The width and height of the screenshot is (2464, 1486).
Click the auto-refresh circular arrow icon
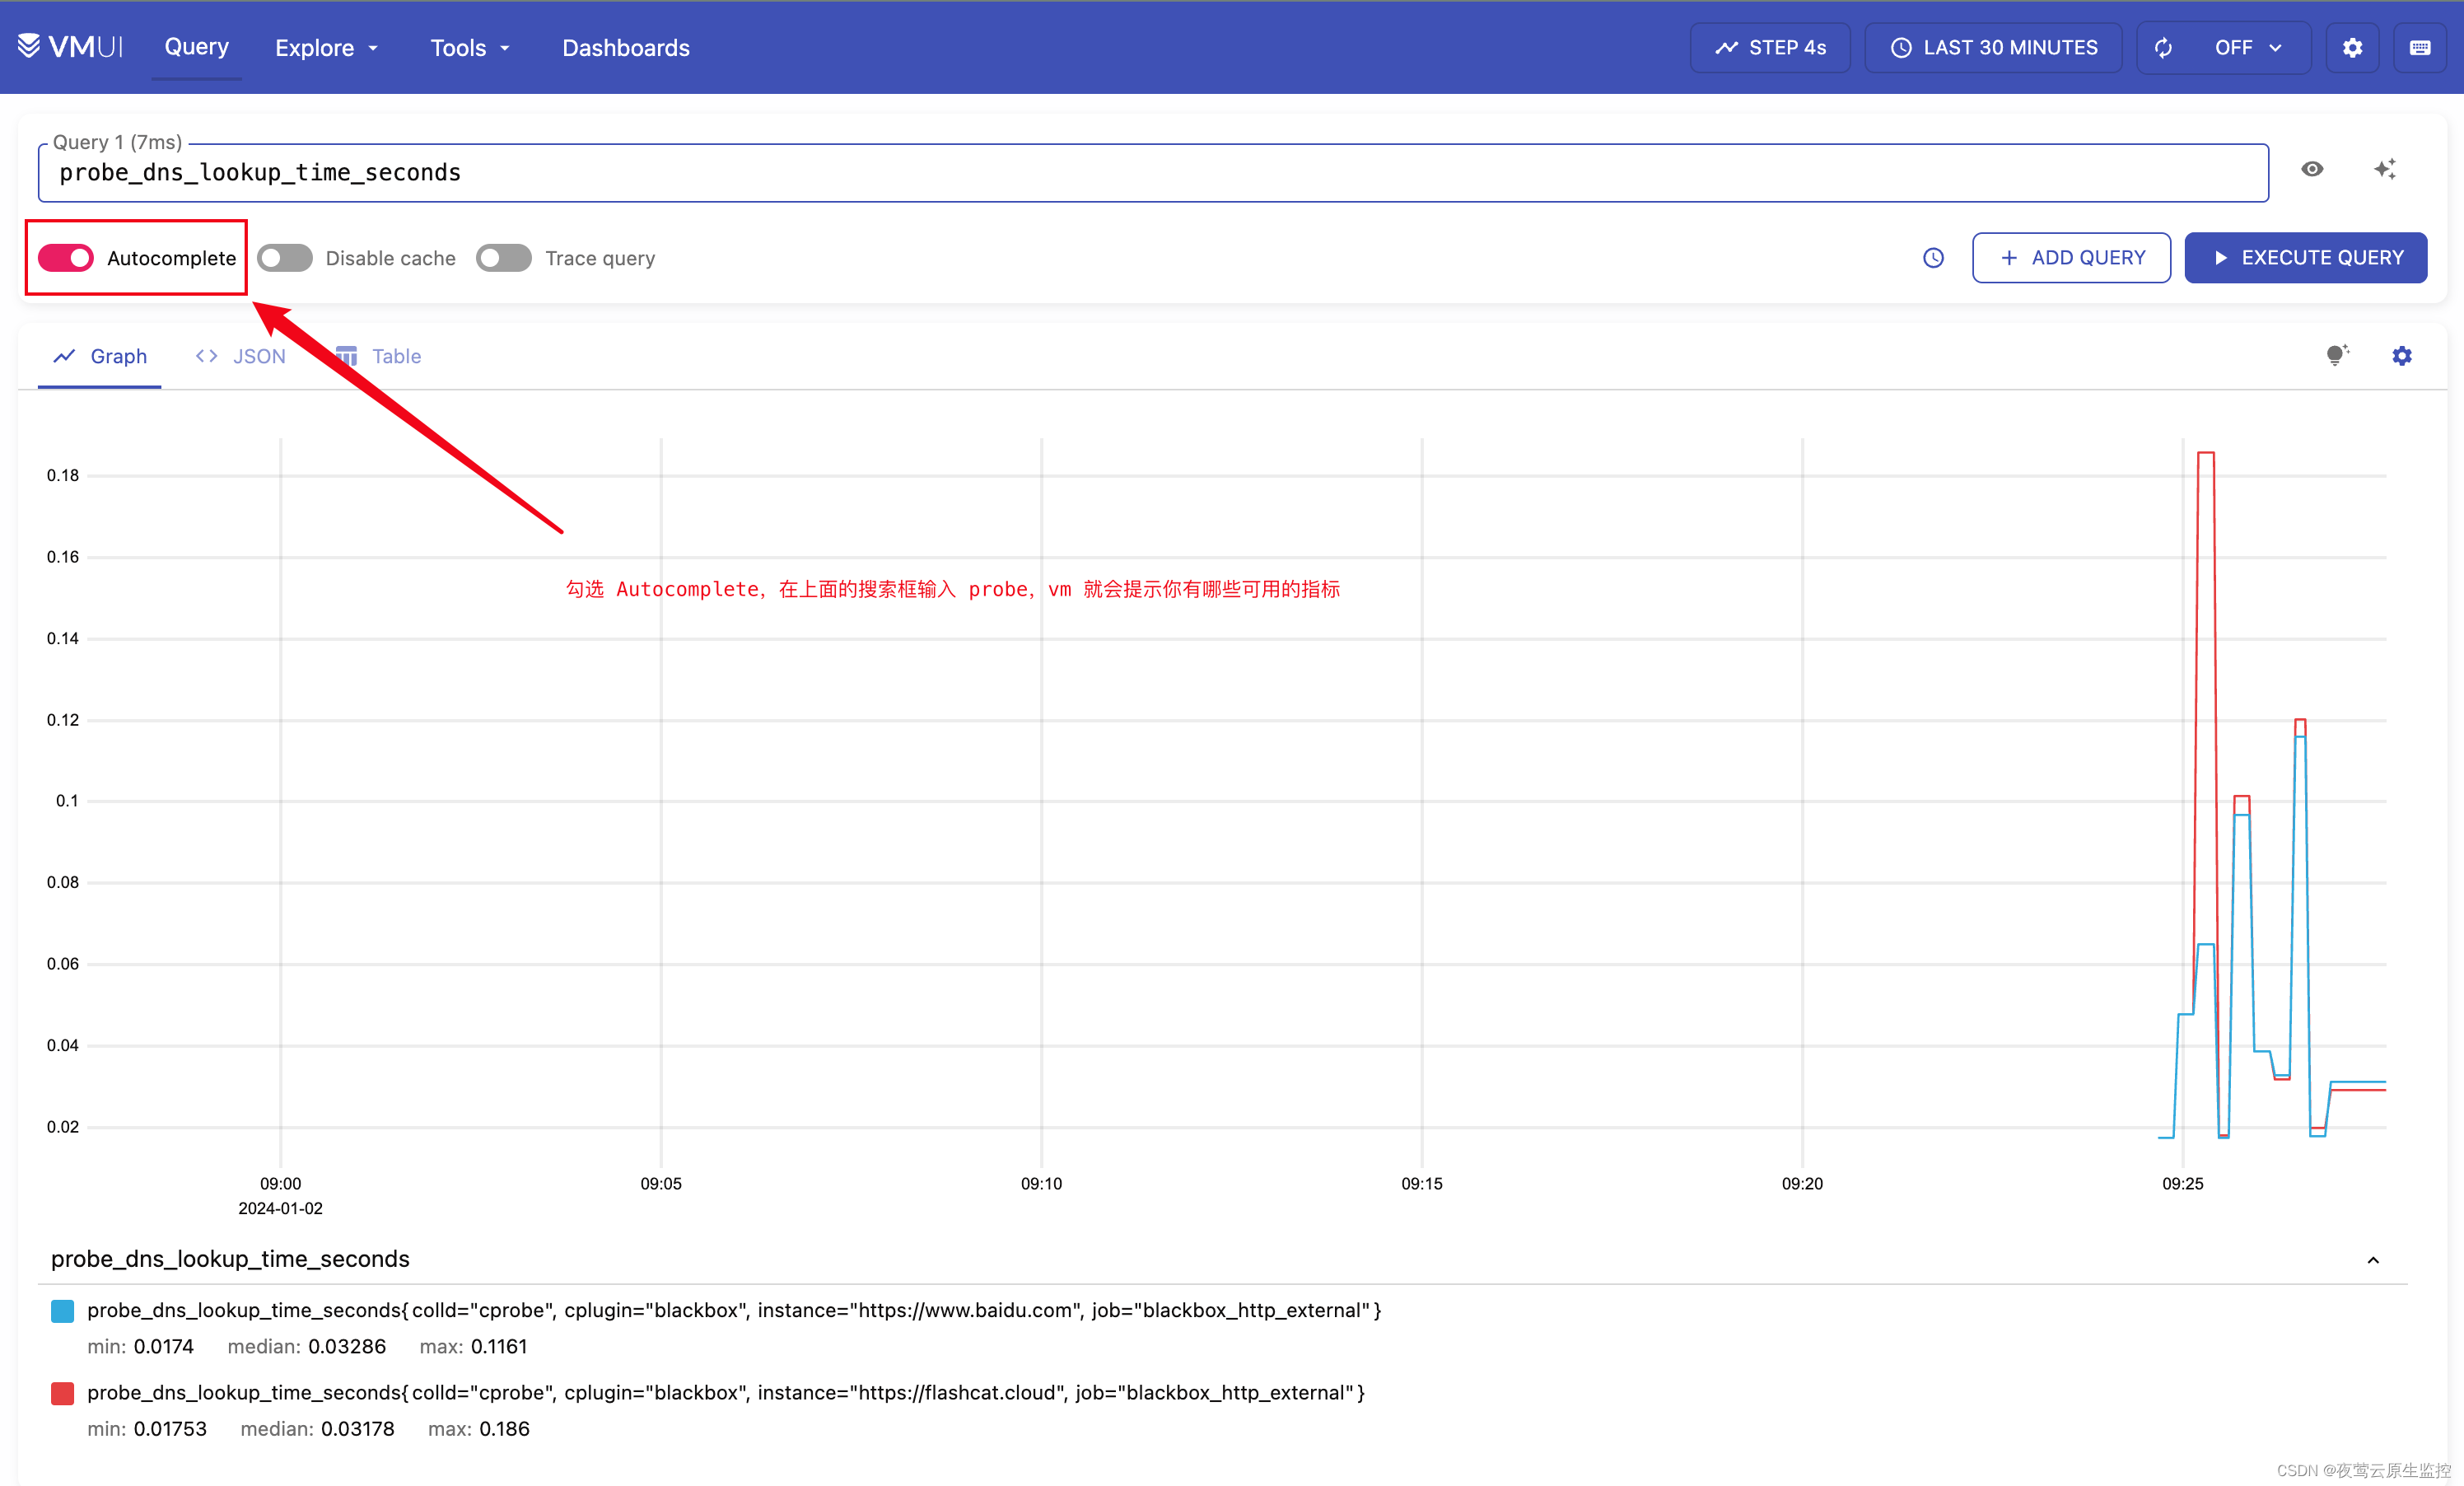[x=2163, y=48]
